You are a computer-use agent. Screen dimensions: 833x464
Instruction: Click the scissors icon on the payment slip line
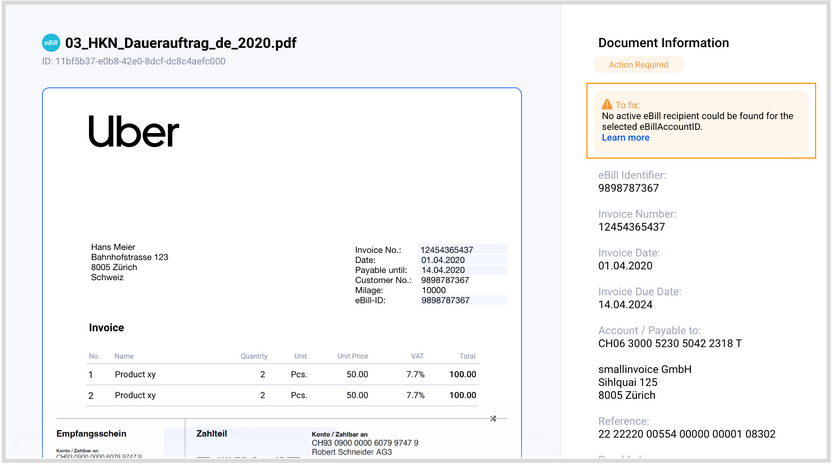tap(493, 419)
